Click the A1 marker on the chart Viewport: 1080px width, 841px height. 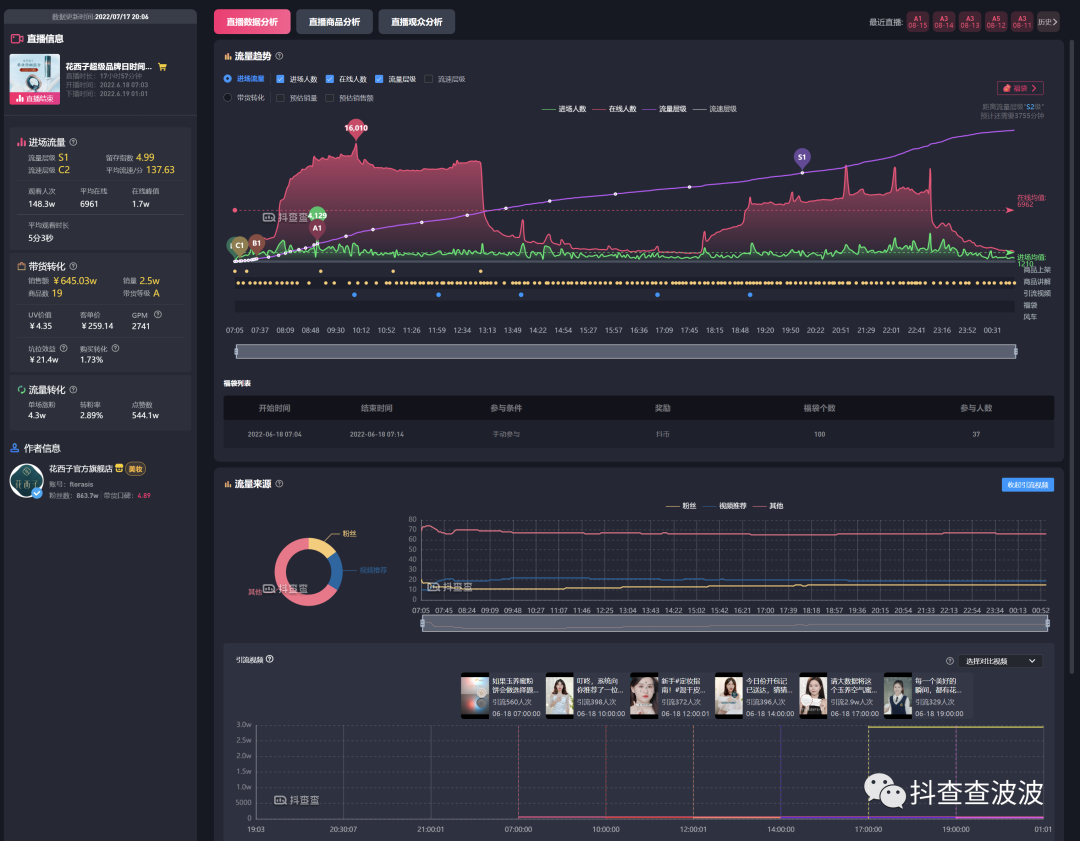coord(317,229)
